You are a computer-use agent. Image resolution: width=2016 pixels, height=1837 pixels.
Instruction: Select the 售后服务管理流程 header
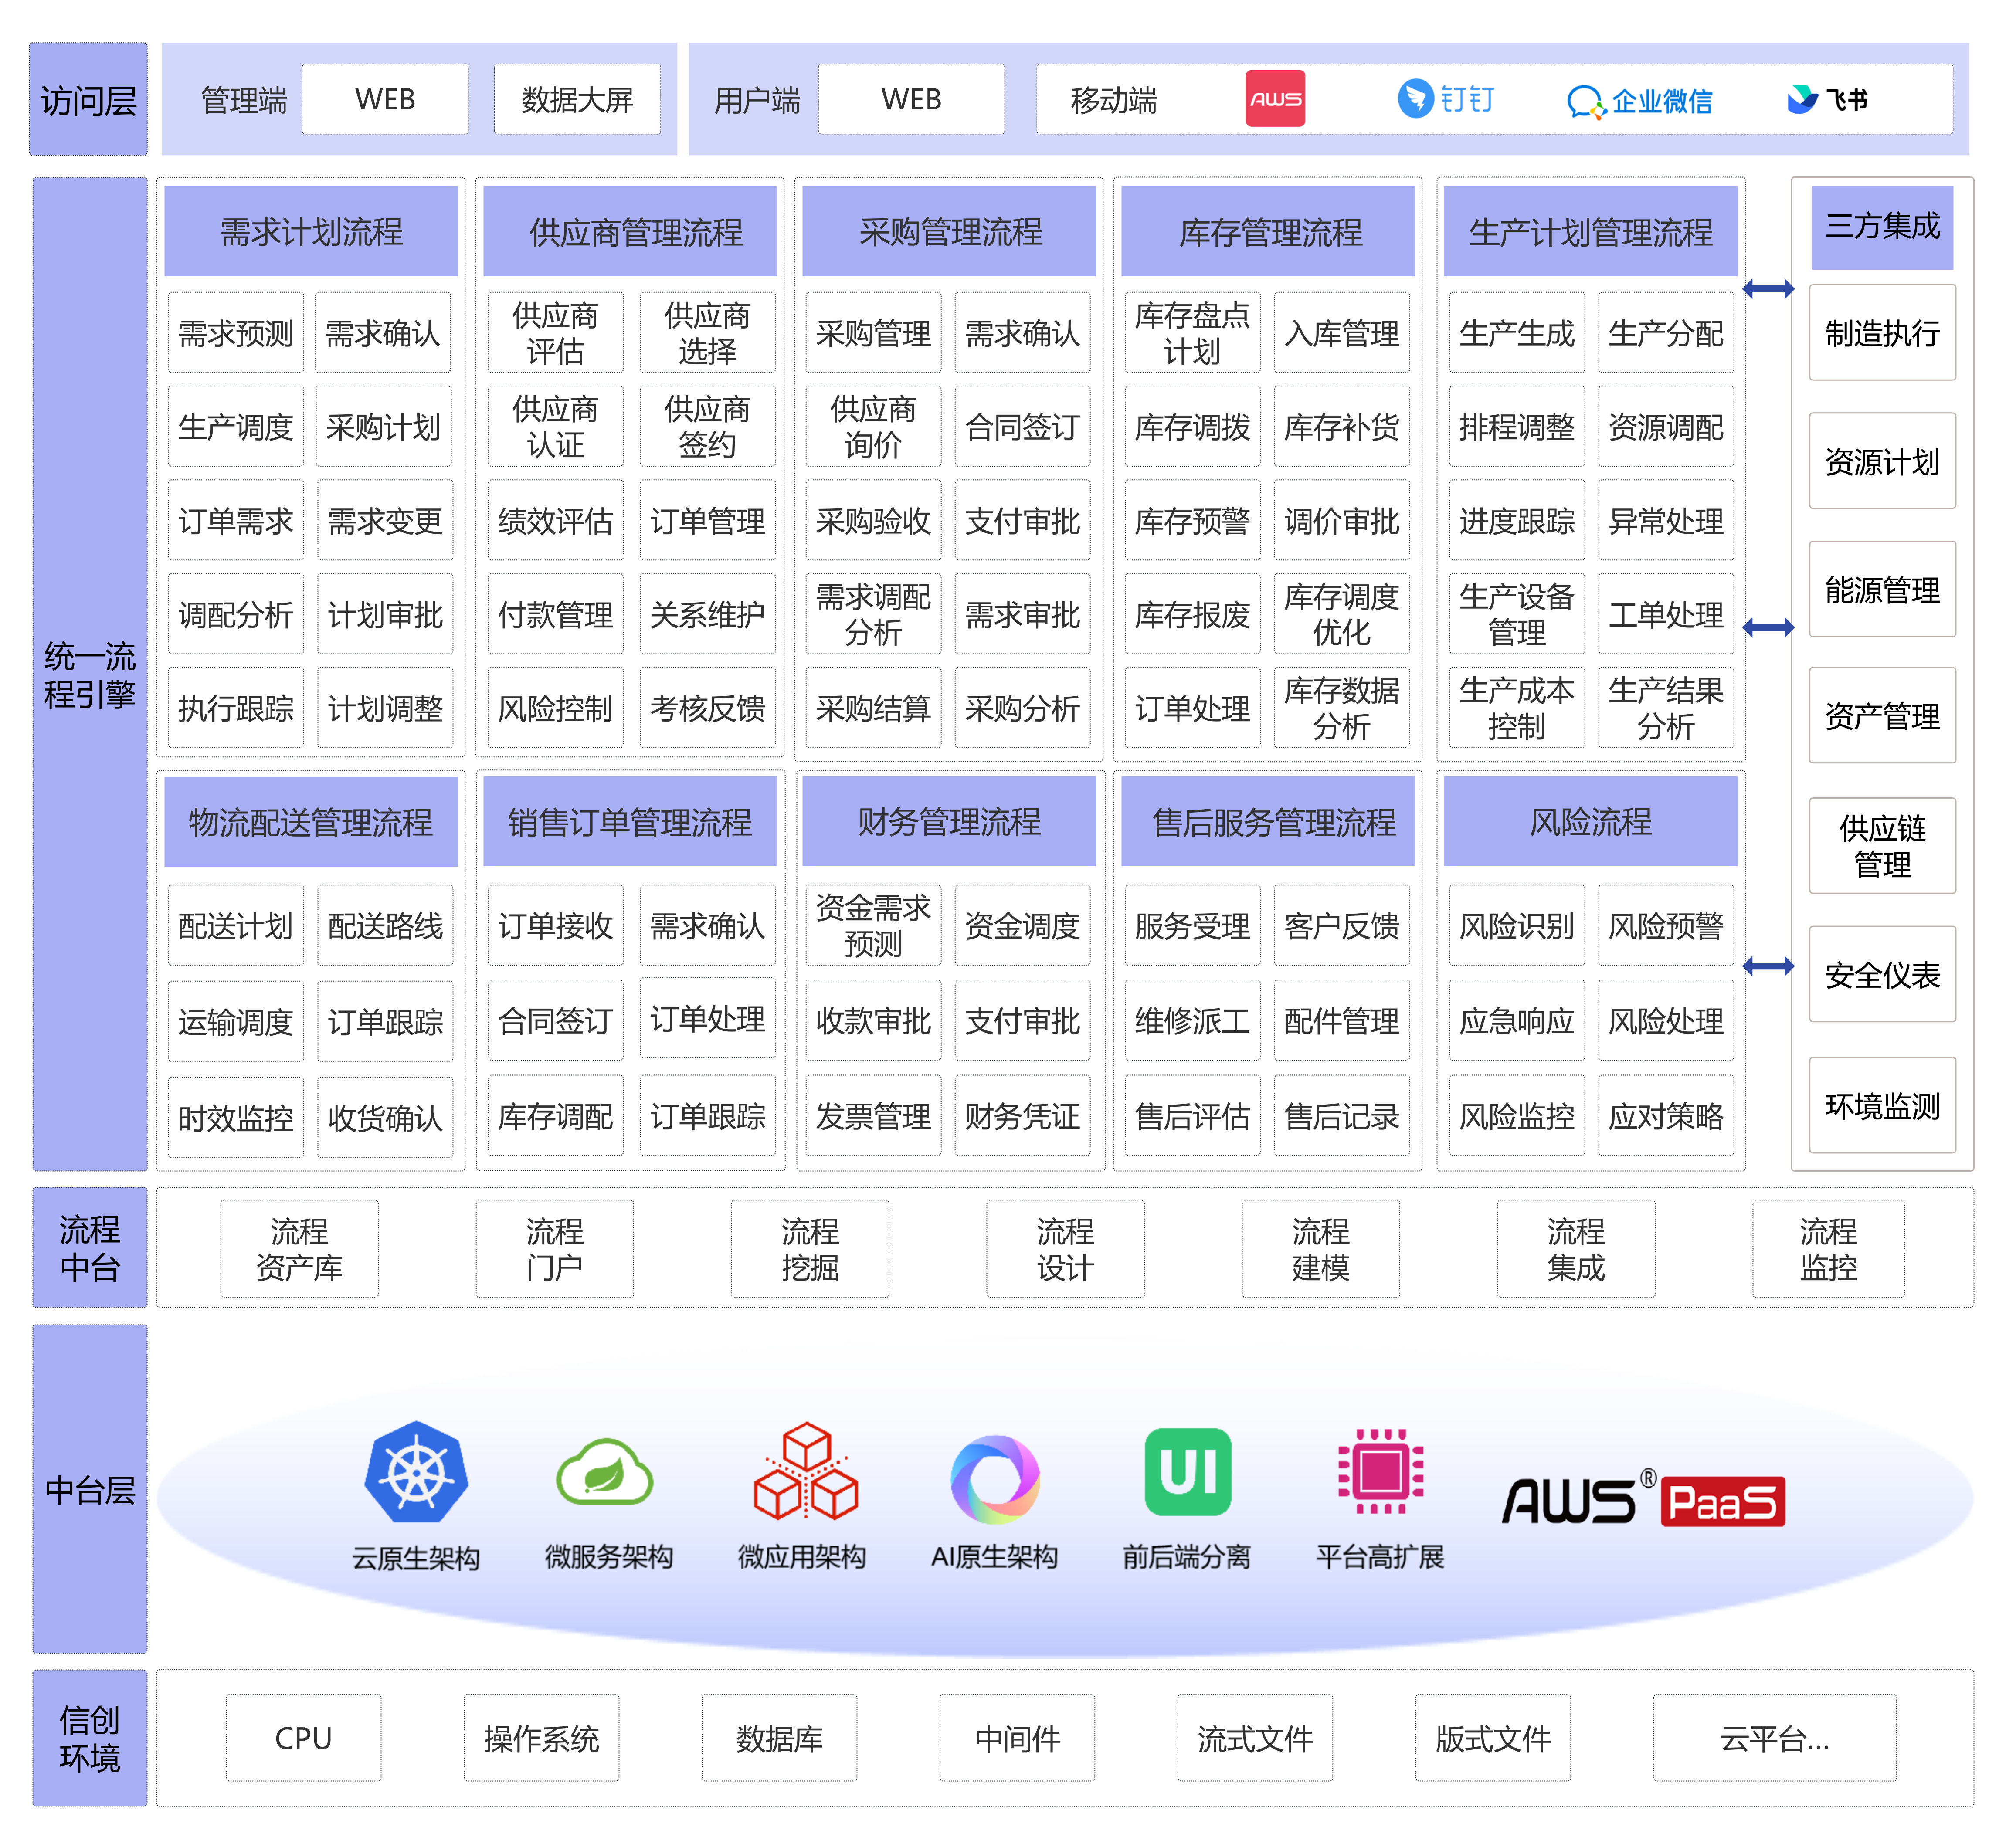(1268, 822)
